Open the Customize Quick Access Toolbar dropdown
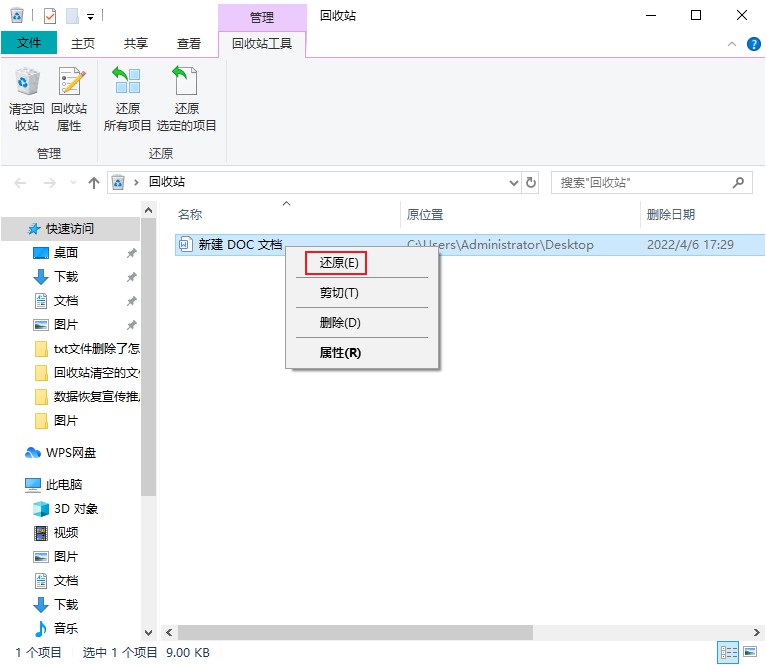Image resolution: width=766 pixels, height=665 pixels. 90,17
